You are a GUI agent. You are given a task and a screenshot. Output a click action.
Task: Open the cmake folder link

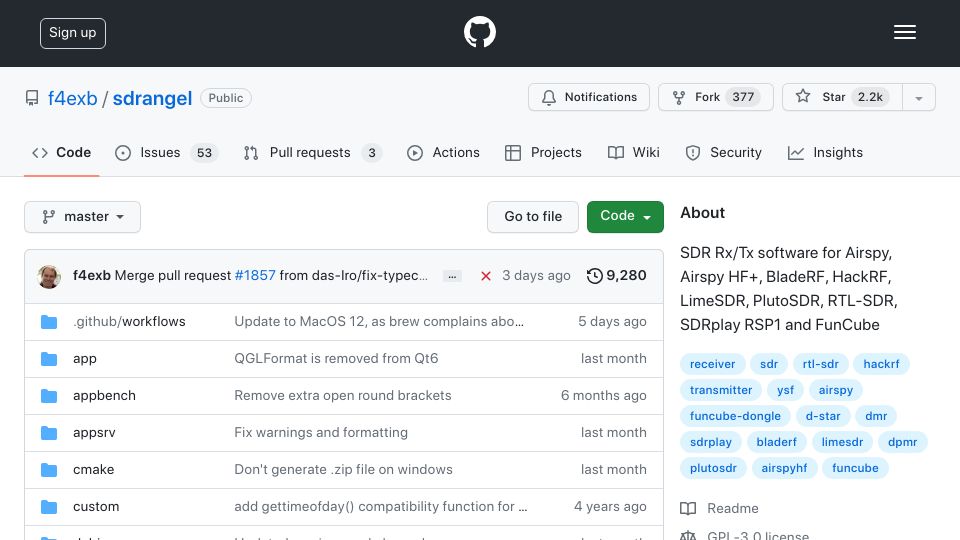[93, 470]
